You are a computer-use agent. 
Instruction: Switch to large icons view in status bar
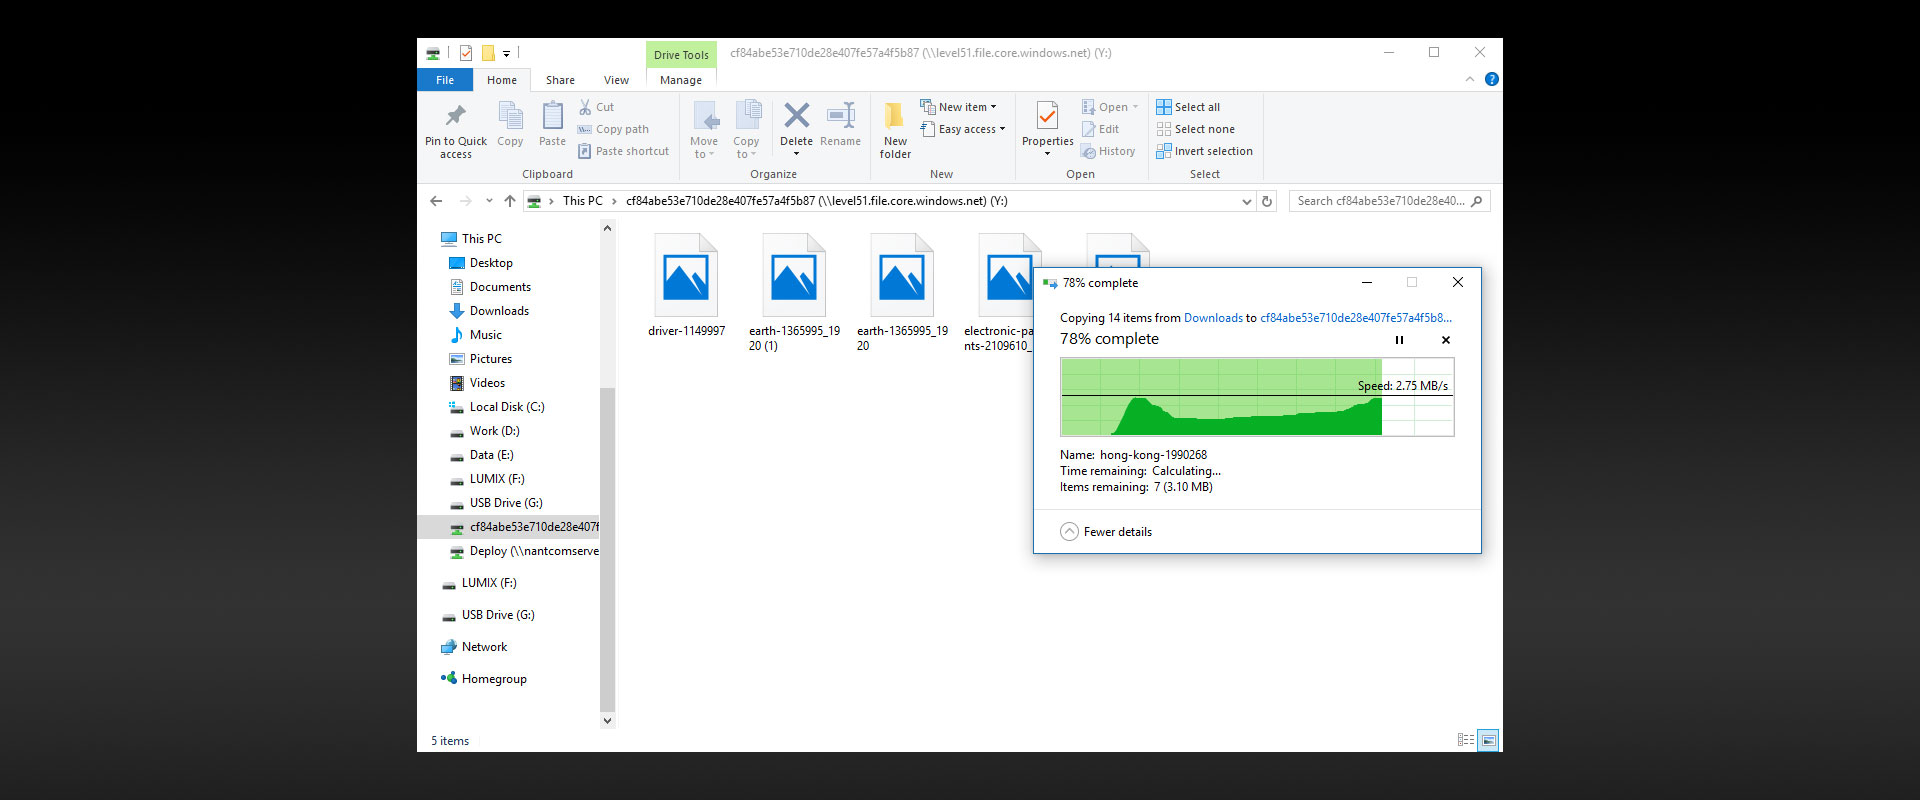tap(1489, 740)
